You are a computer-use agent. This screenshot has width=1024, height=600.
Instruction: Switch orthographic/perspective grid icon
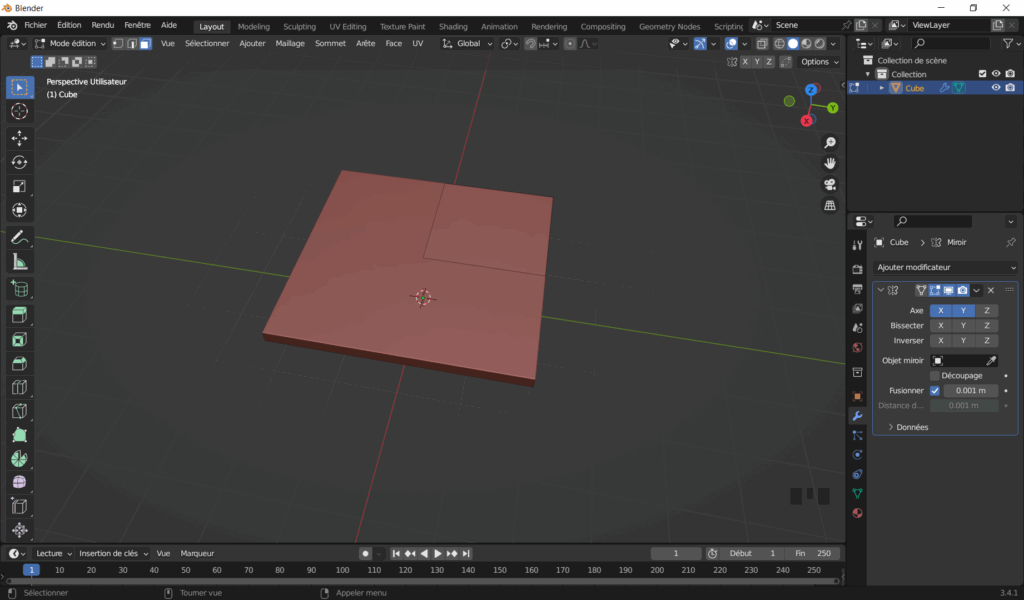click(x=830, y=205)
